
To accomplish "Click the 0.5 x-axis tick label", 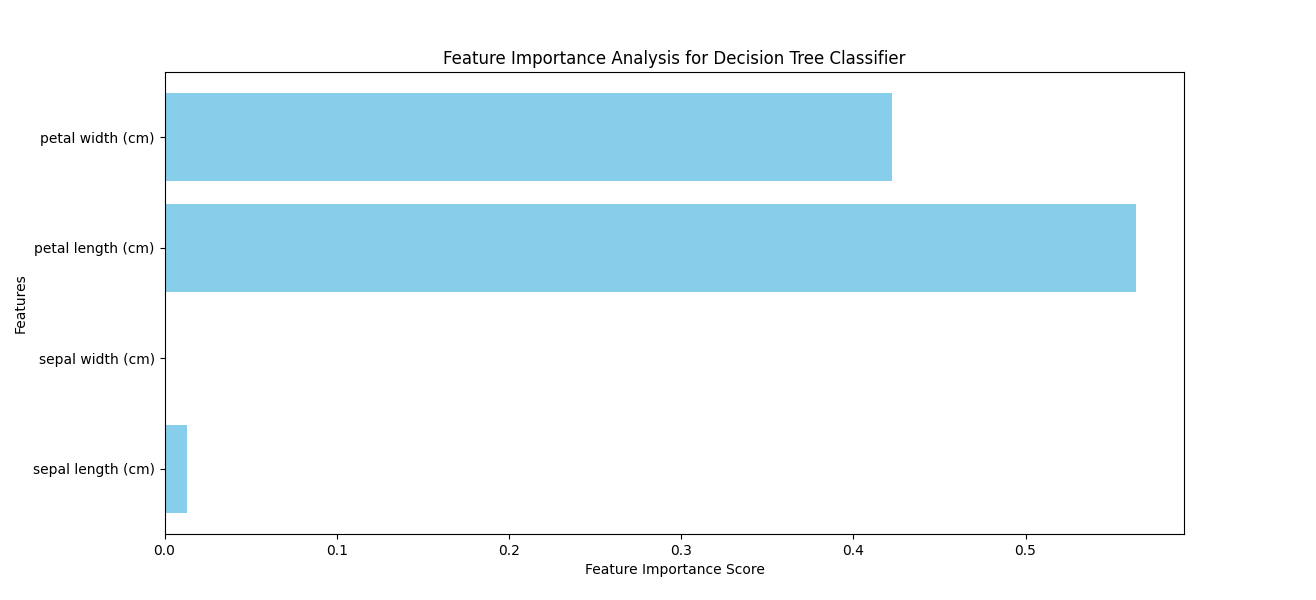I will [1025, 550].
